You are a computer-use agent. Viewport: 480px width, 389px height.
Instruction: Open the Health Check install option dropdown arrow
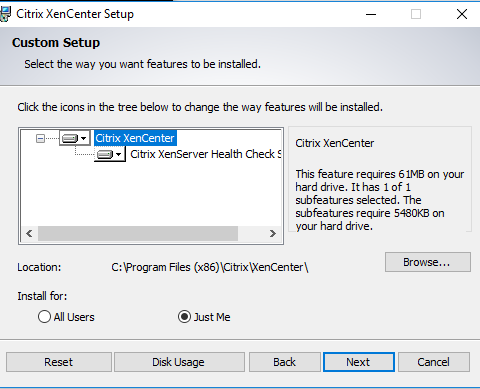pyautogui.click(x=118, y=154)
